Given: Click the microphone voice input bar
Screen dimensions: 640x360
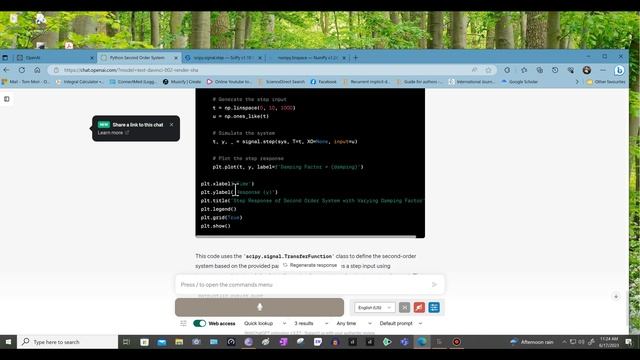Looking at the screenshot, I should pyautogui.click(x=259, y=307).
